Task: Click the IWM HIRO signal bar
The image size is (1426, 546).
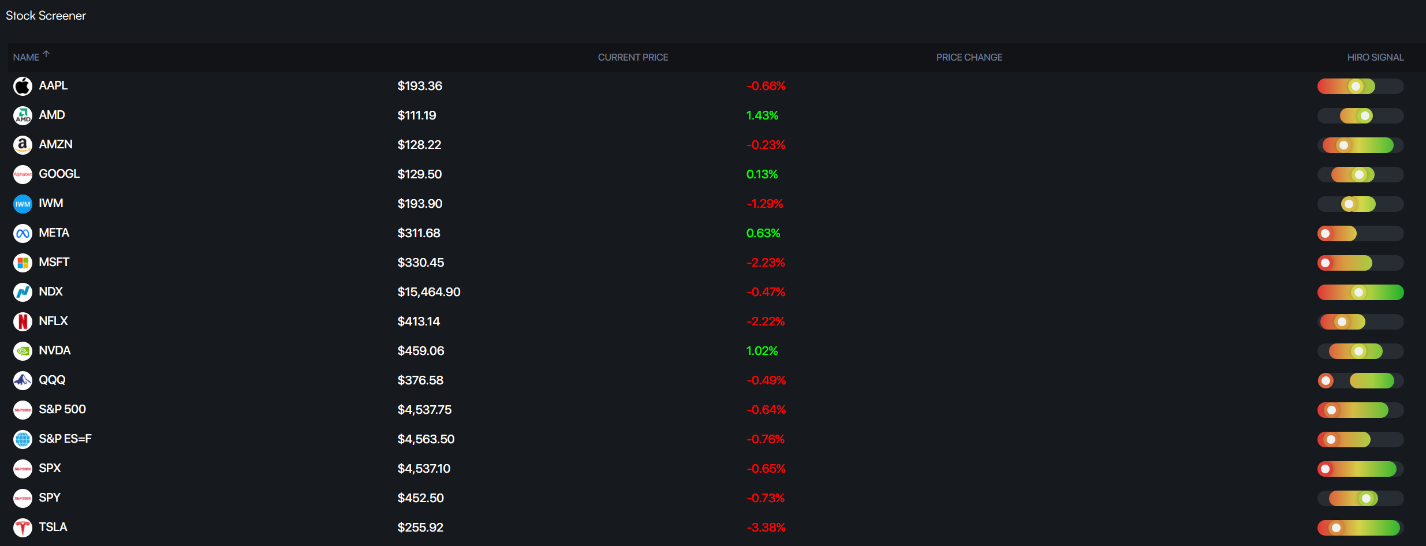Action: (x=1361, y=204)
